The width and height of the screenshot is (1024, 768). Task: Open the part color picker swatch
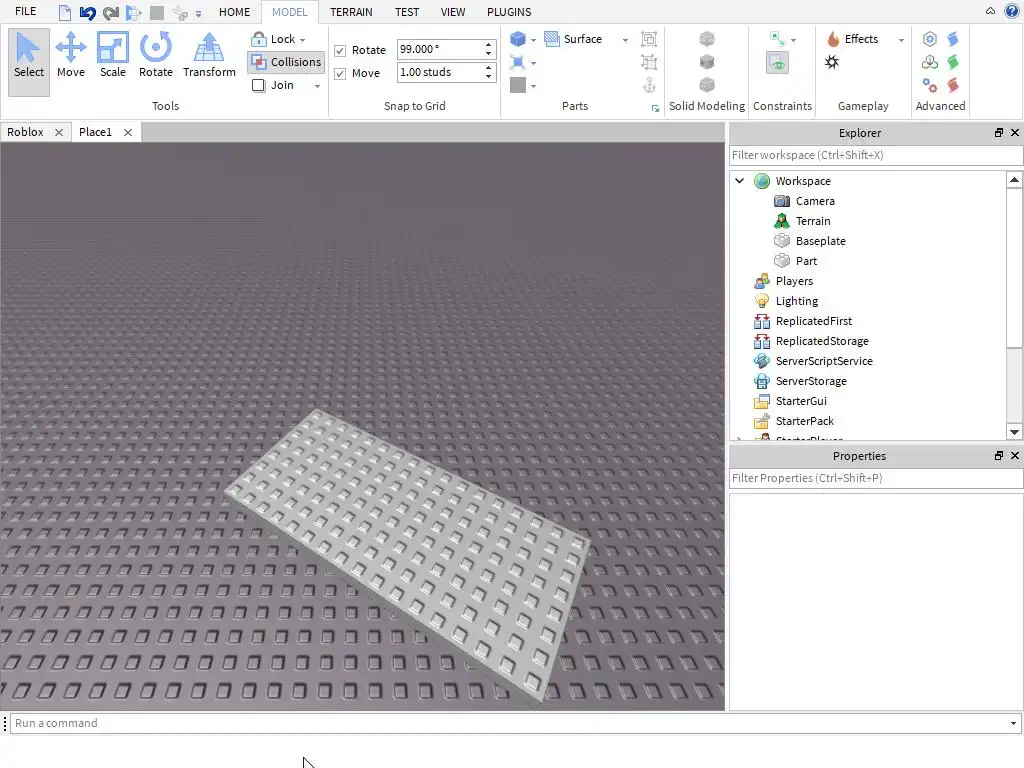coord(518,85)
